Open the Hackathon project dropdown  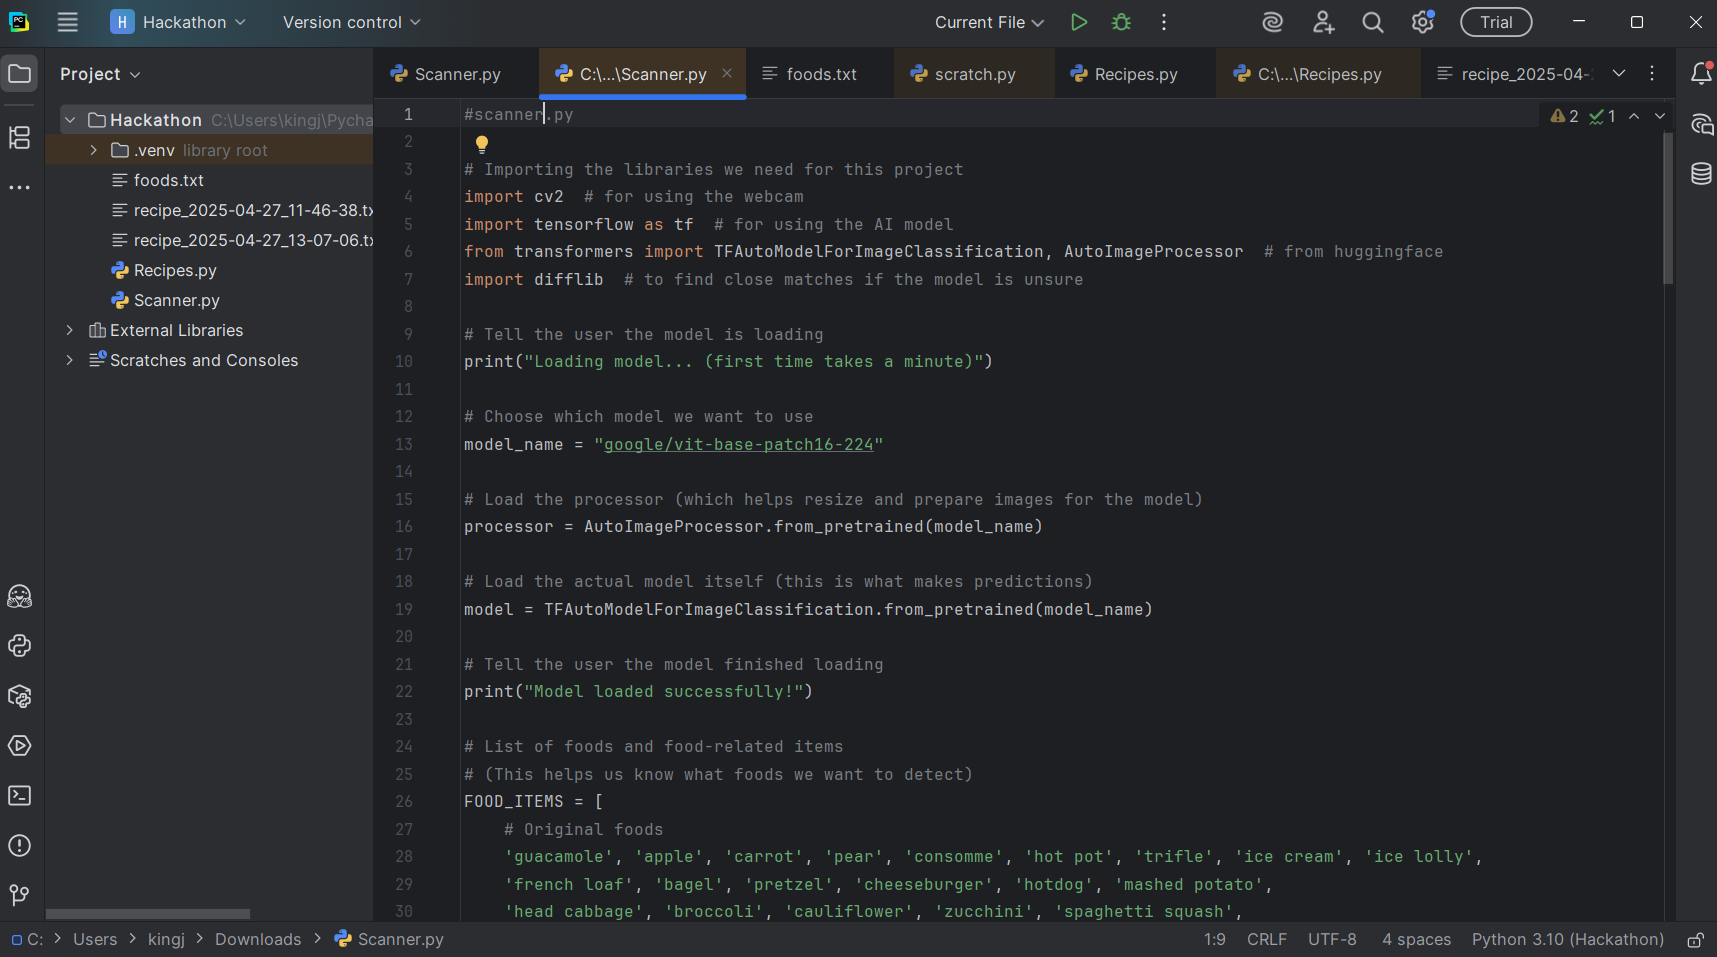(x=178, y=22)
